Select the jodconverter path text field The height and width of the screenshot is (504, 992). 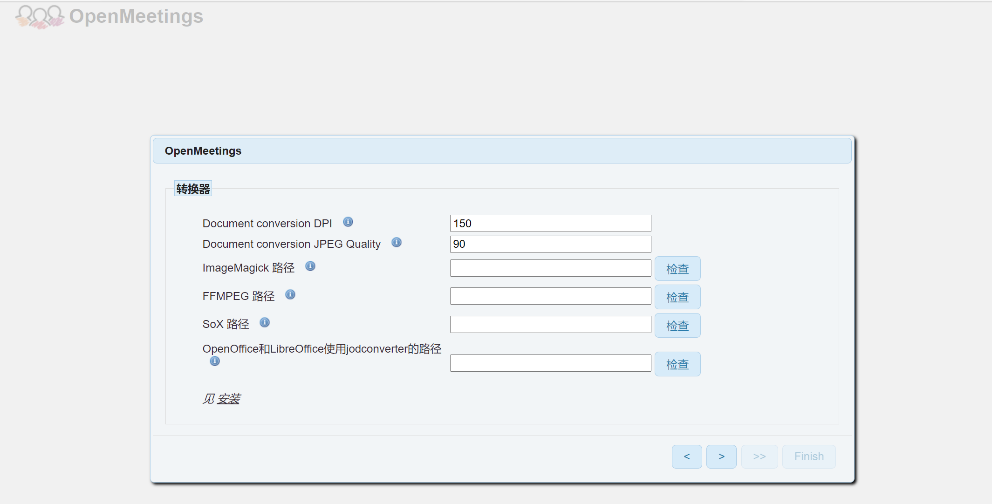[x=550, y=363]
